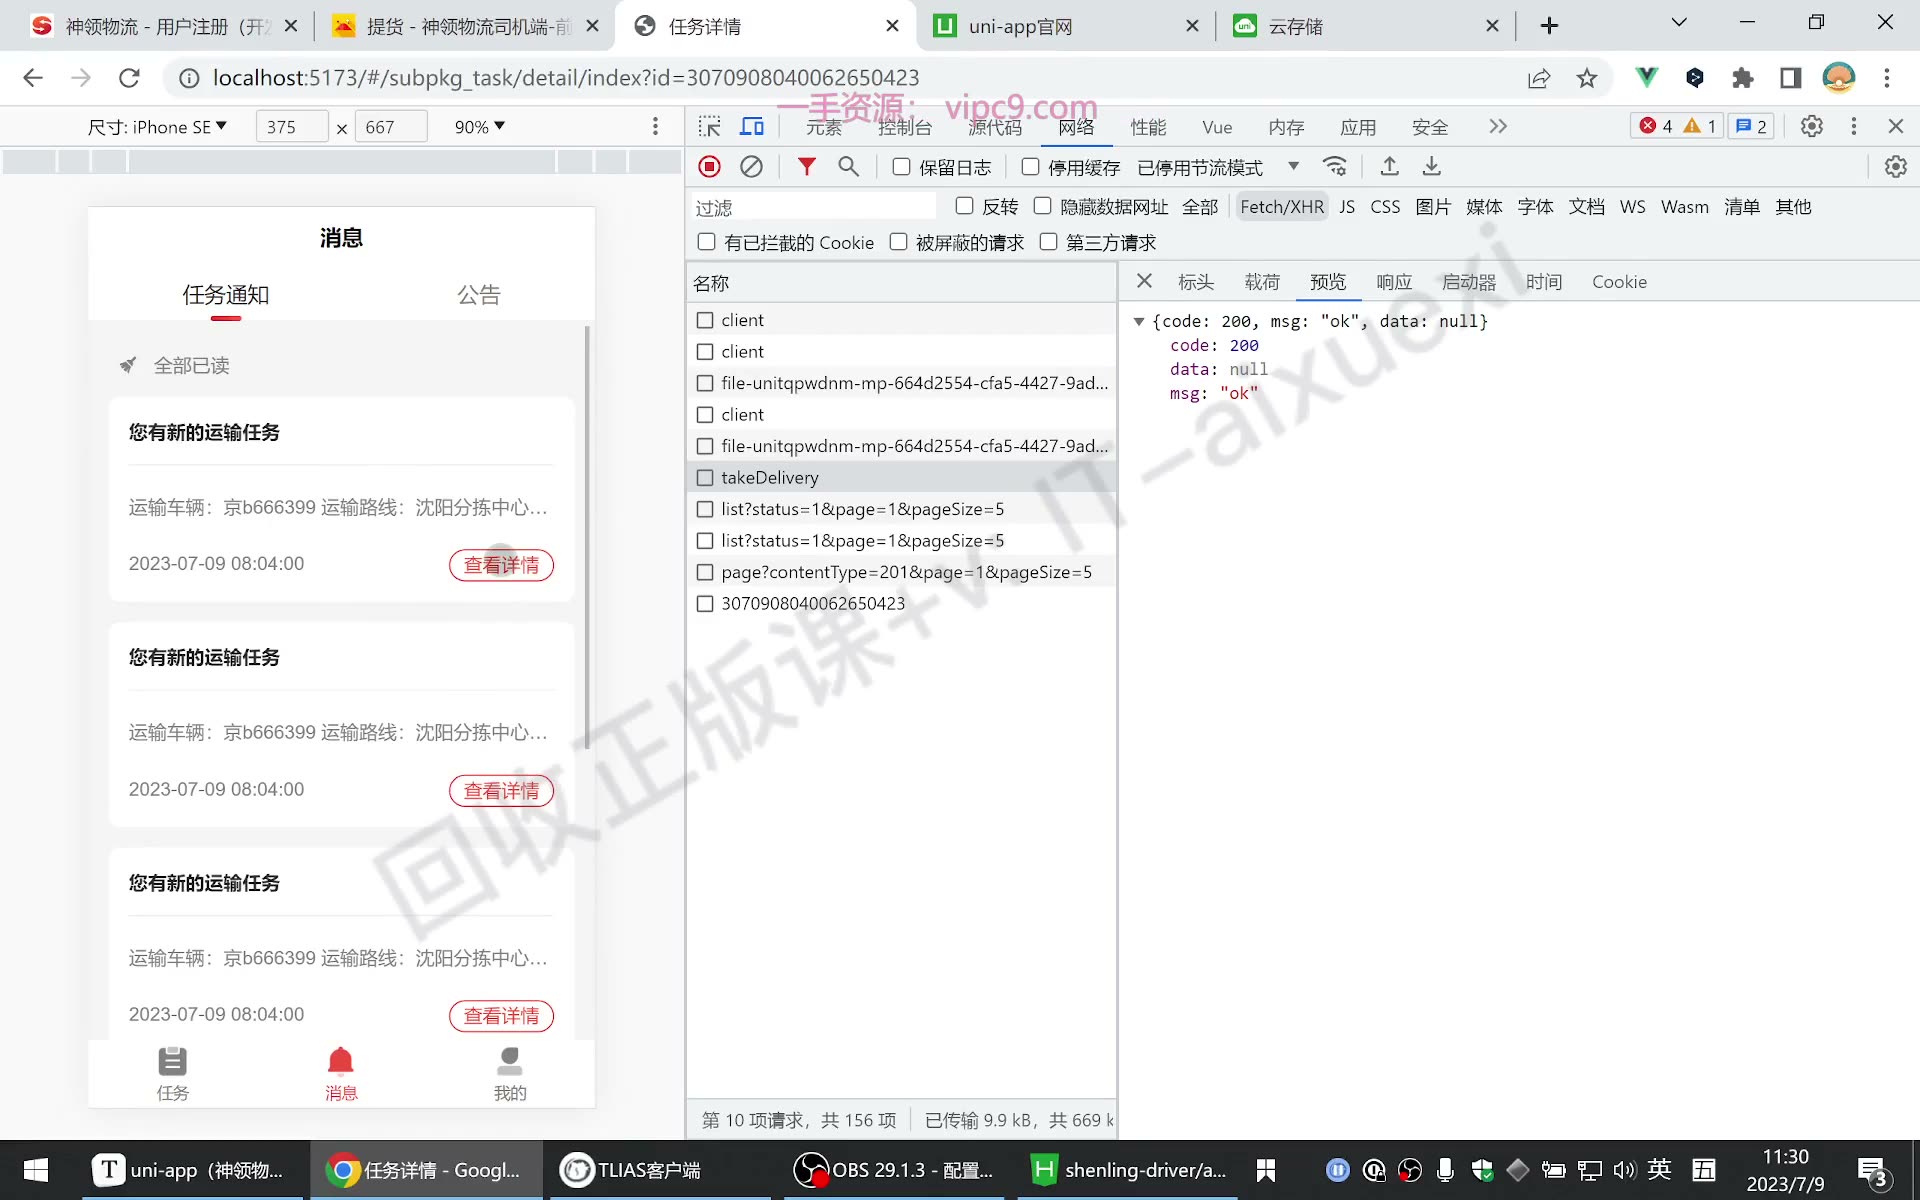Click the record network log icon

click(x=709, y=167)
